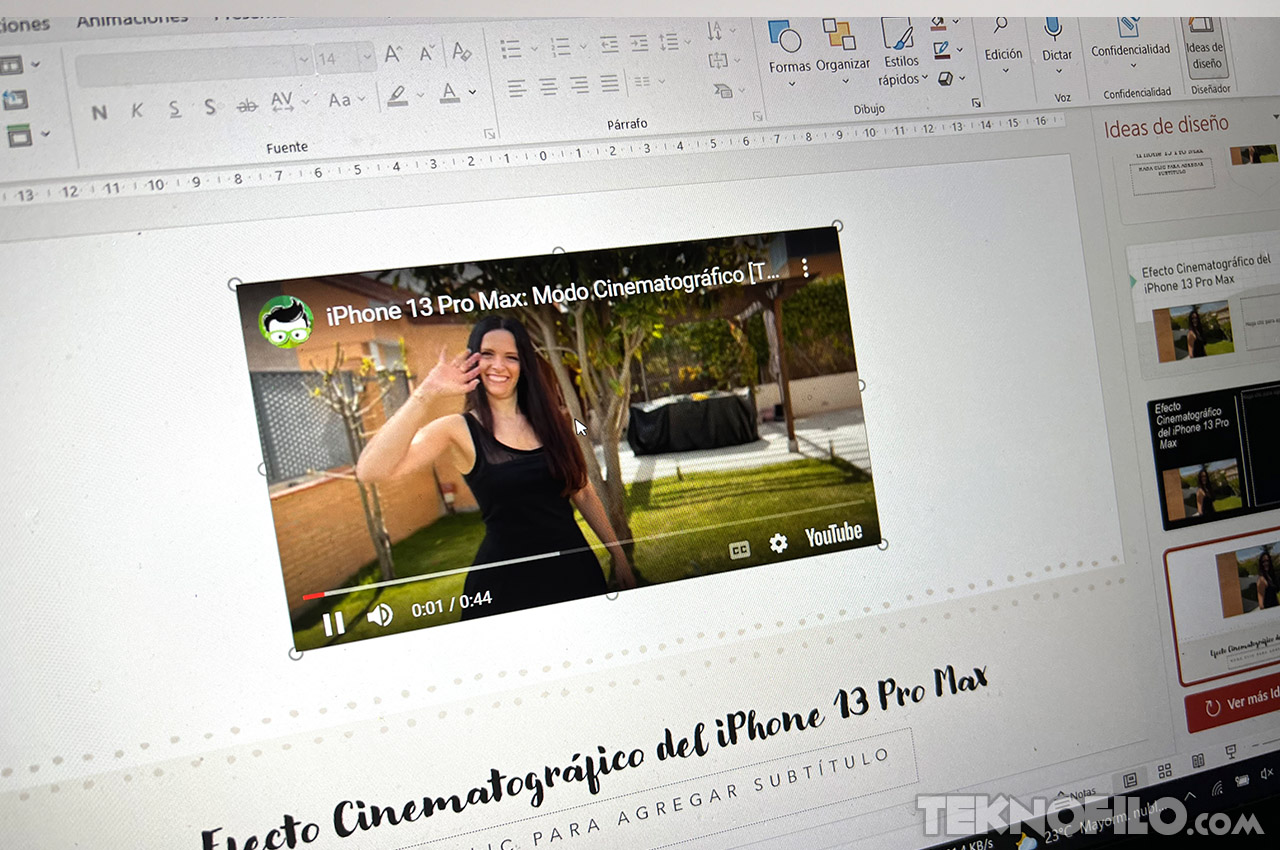Increase font size
Viewport: 1280px width, 850px height.
[x=394, y=55]
